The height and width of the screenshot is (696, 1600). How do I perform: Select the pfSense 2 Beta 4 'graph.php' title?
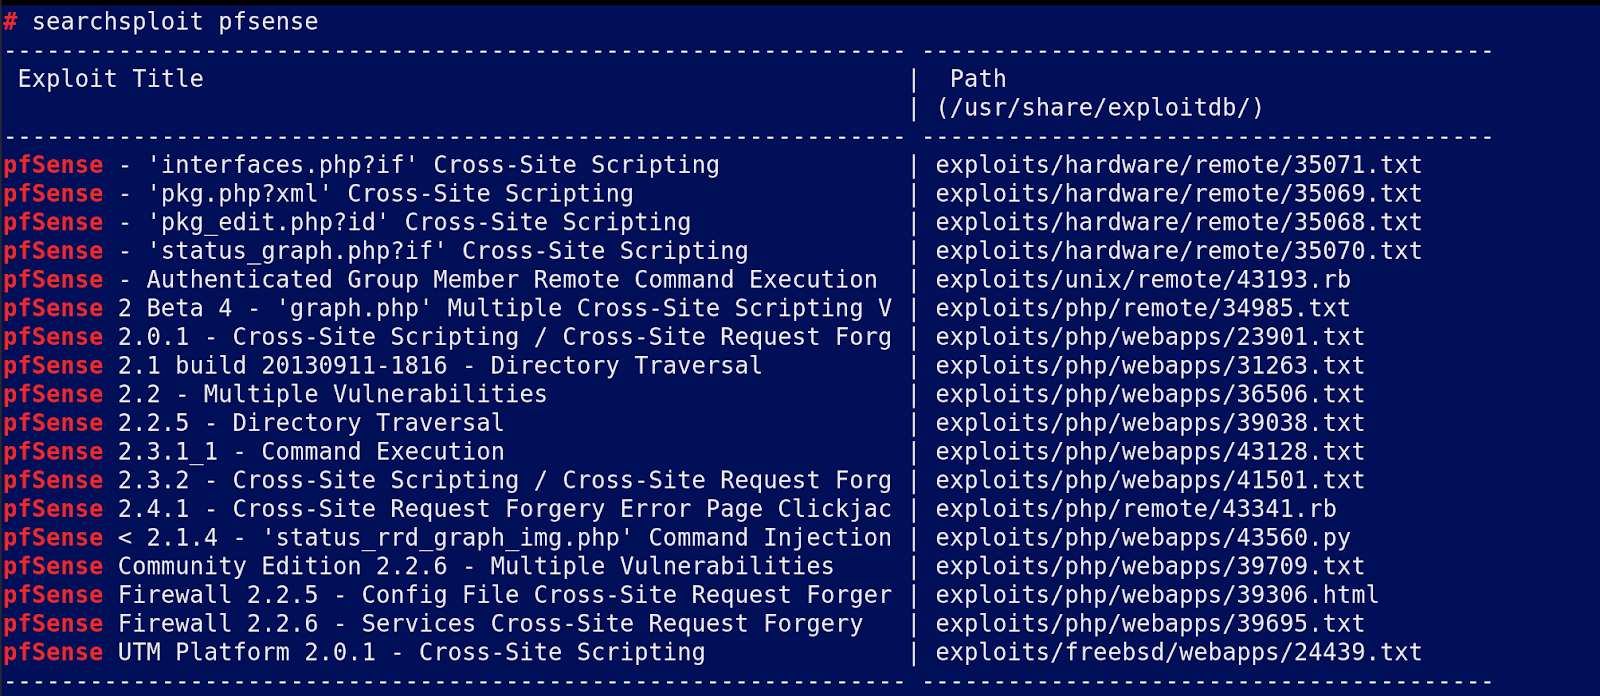click(448, 309)
